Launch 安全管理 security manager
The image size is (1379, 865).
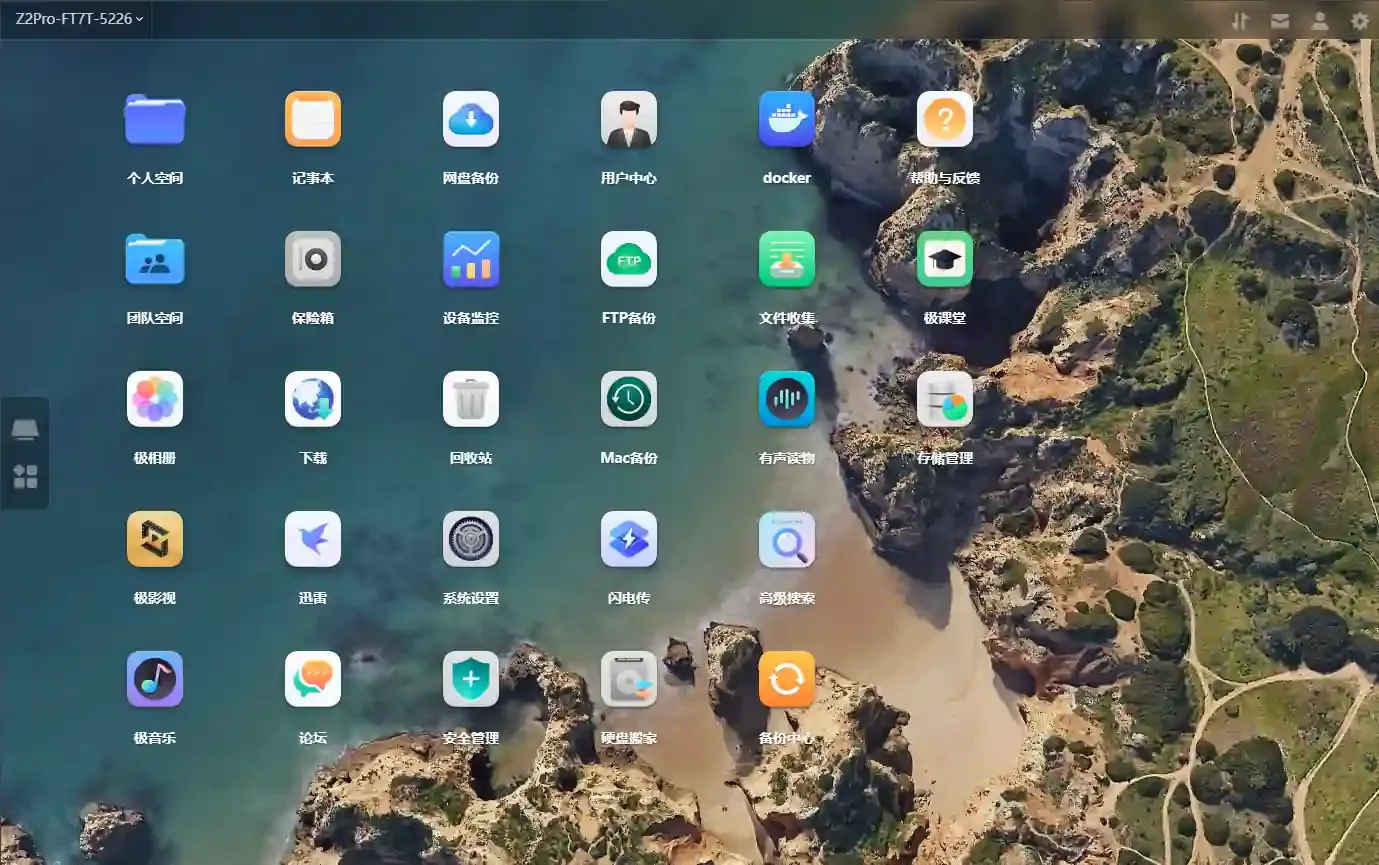(471, 680)
